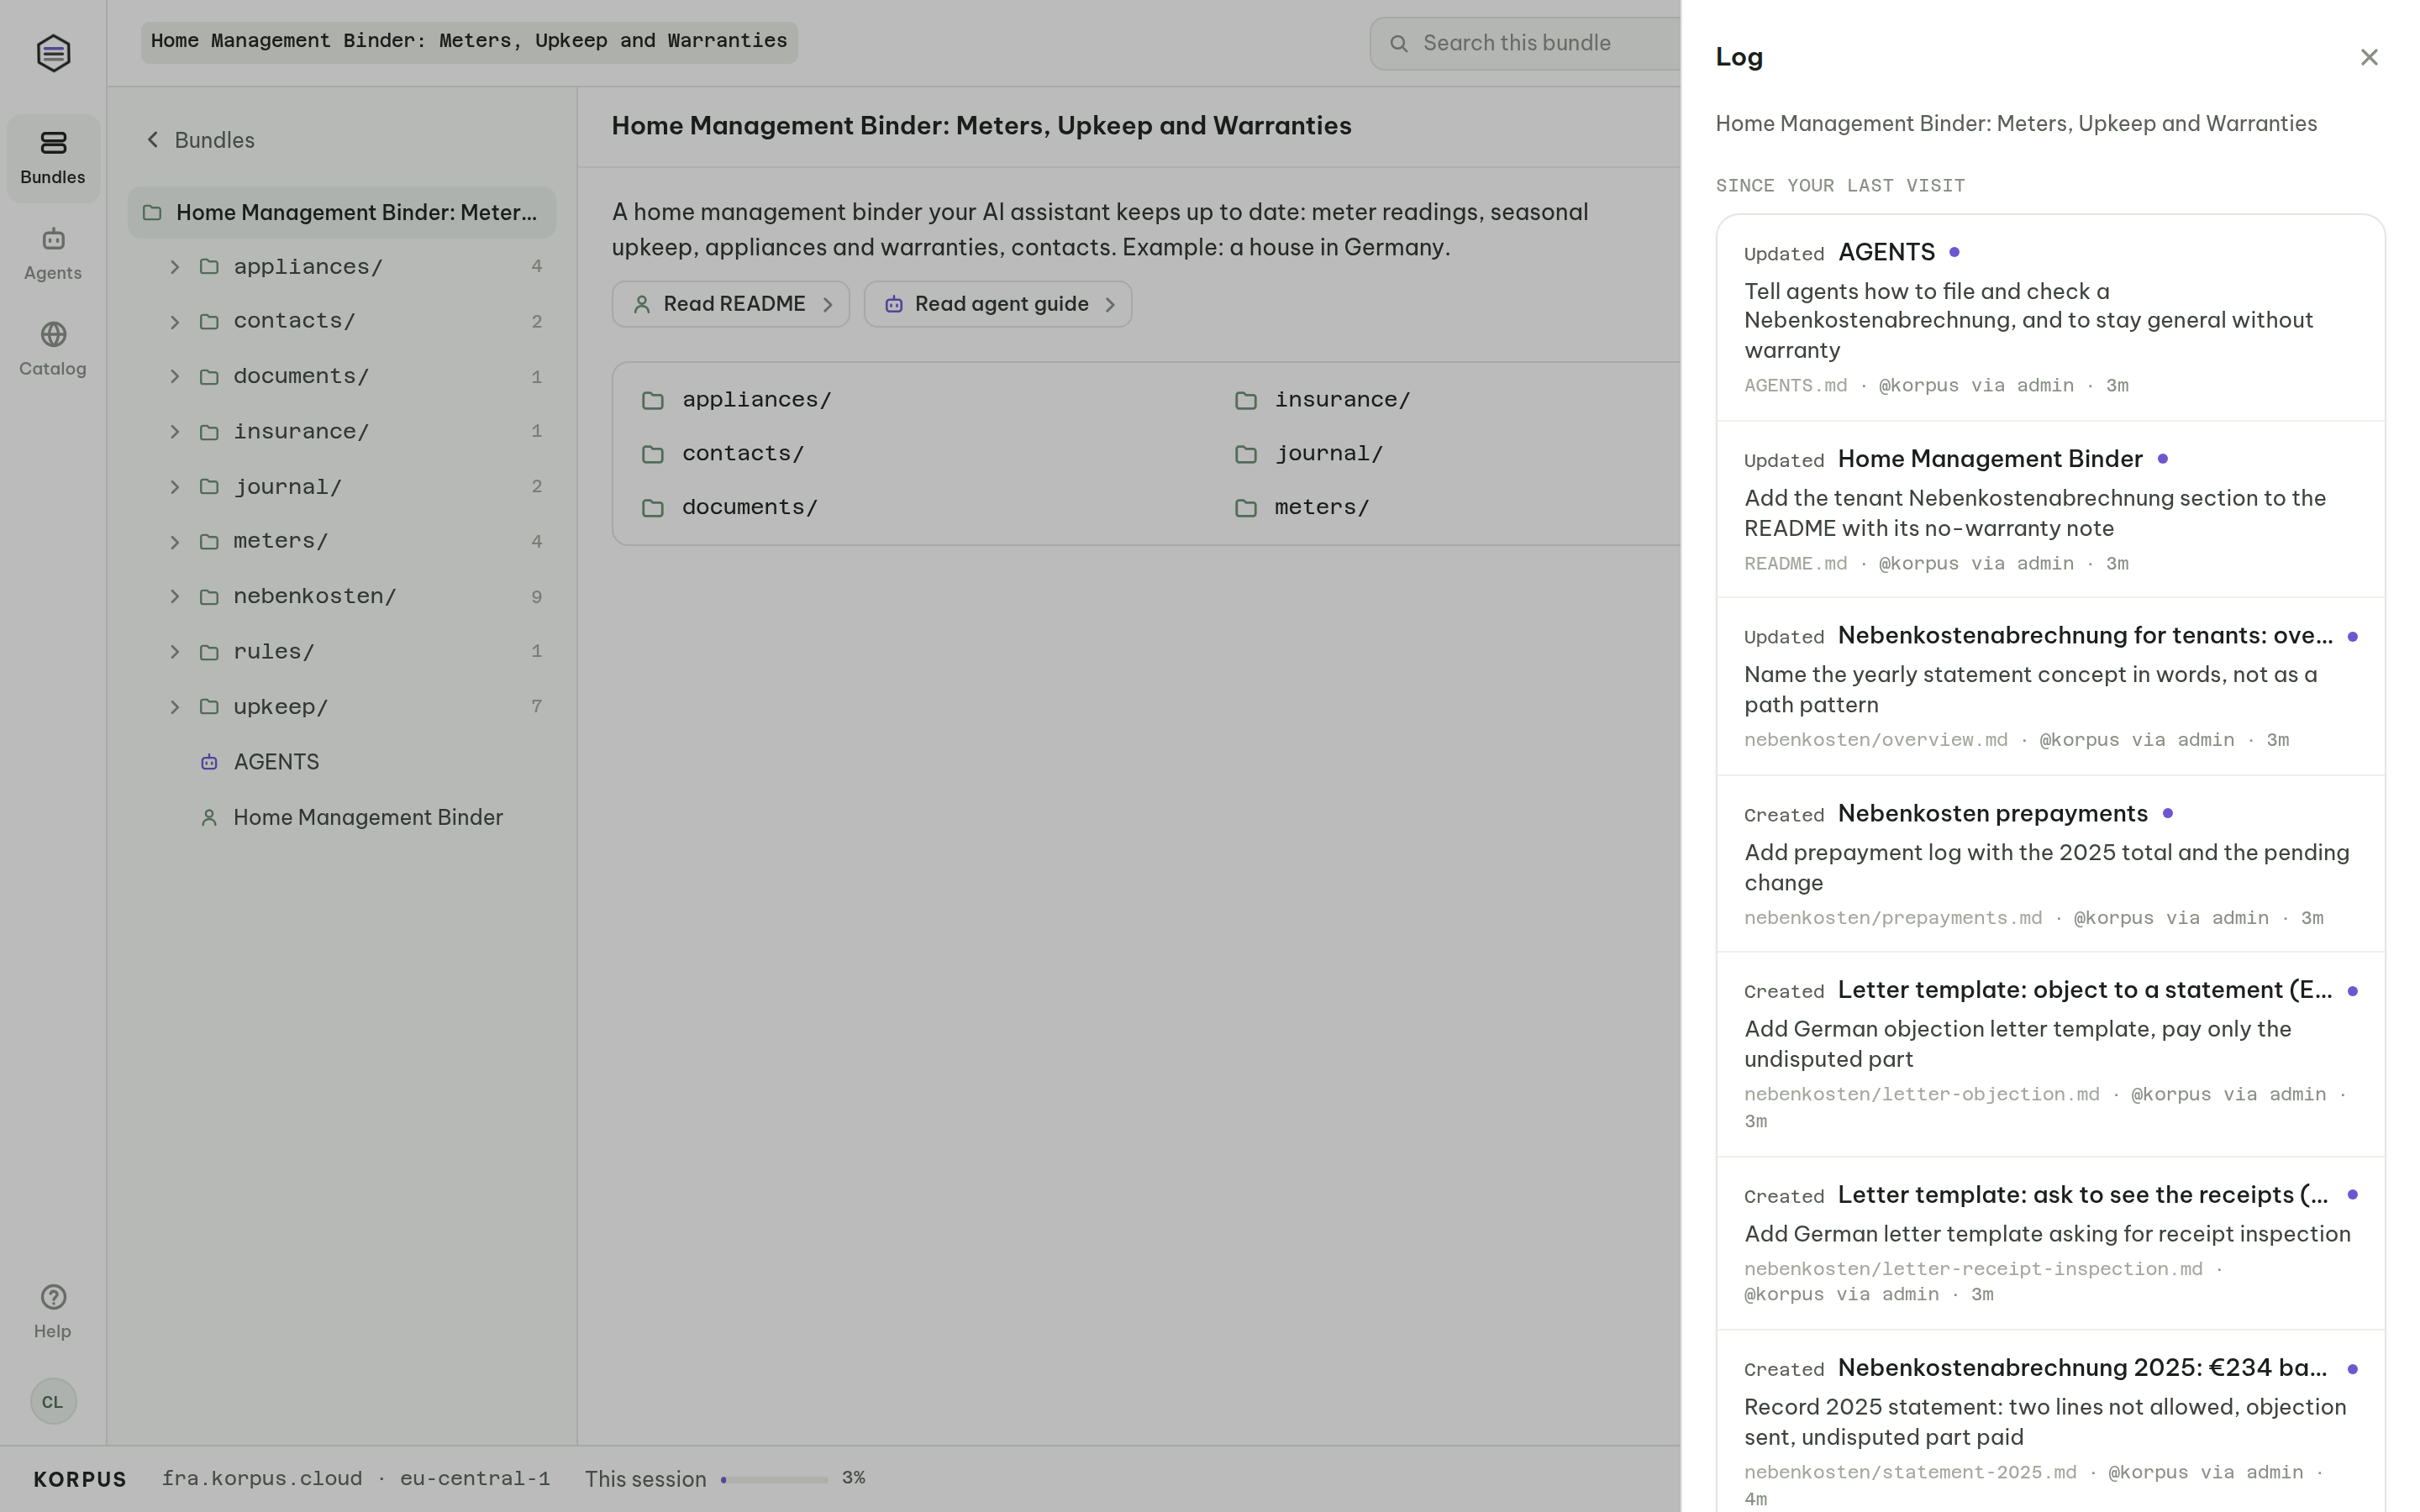The width and height of the screenshot is (2420, 1512).
Task: Expand the rules/ tree folder
Action: (175, 652)
